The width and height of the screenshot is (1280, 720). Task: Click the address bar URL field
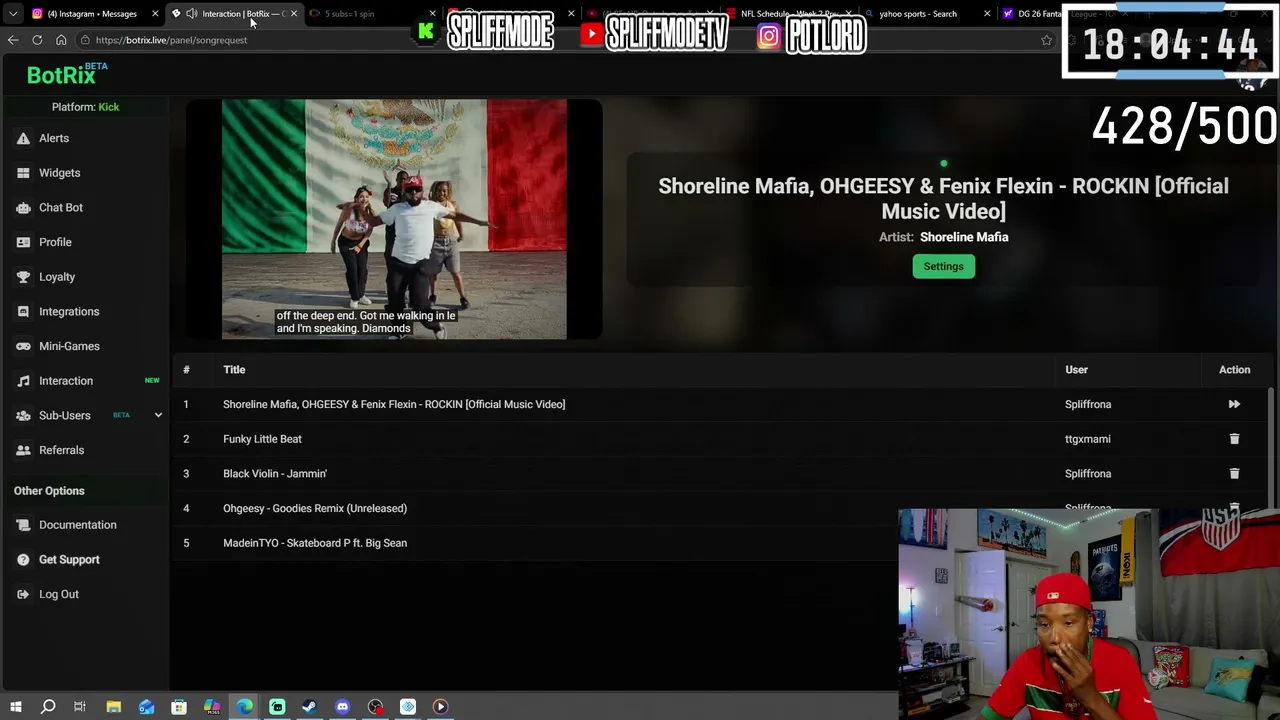tap(560, 40)
